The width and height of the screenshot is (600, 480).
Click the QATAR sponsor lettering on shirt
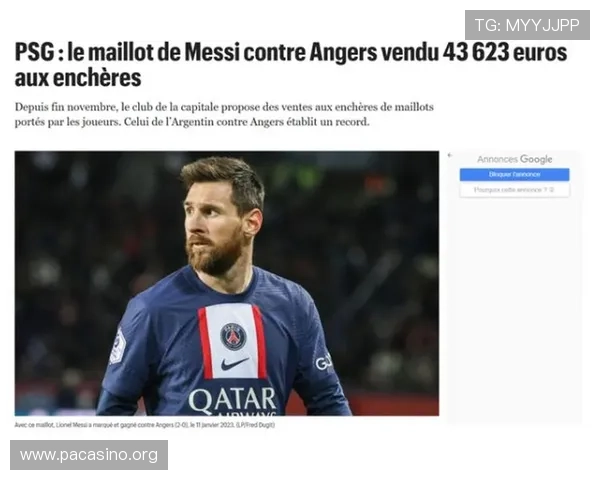click(x=232, y=400)
